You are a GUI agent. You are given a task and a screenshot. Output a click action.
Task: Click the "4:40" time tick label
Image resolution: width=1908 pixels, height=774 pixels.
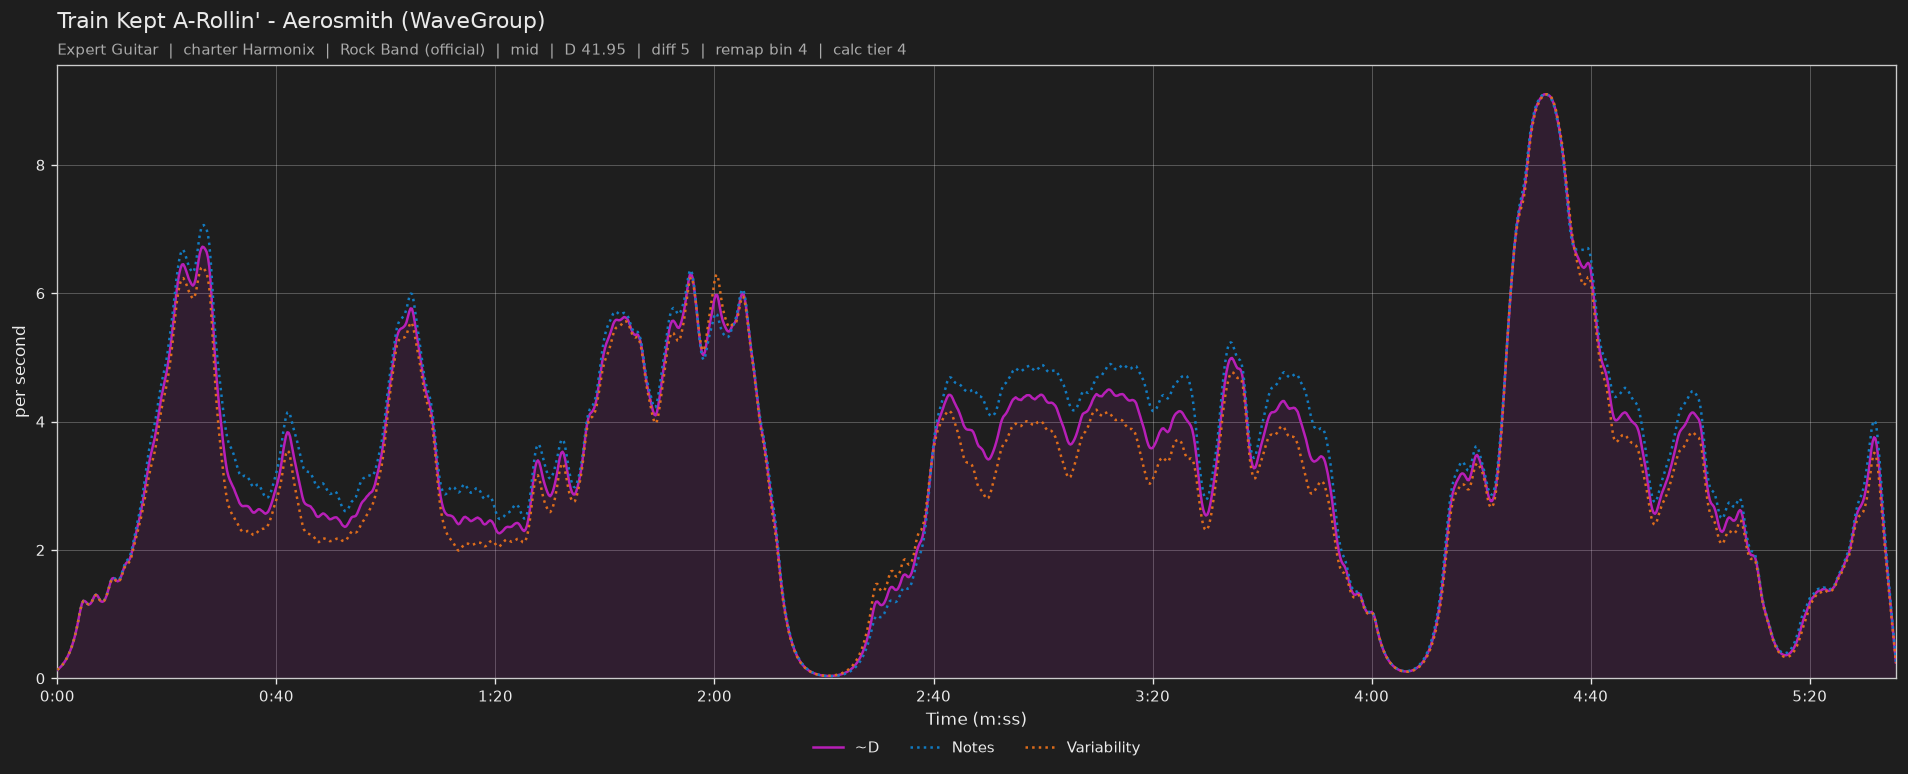(x=1590, y=696)
